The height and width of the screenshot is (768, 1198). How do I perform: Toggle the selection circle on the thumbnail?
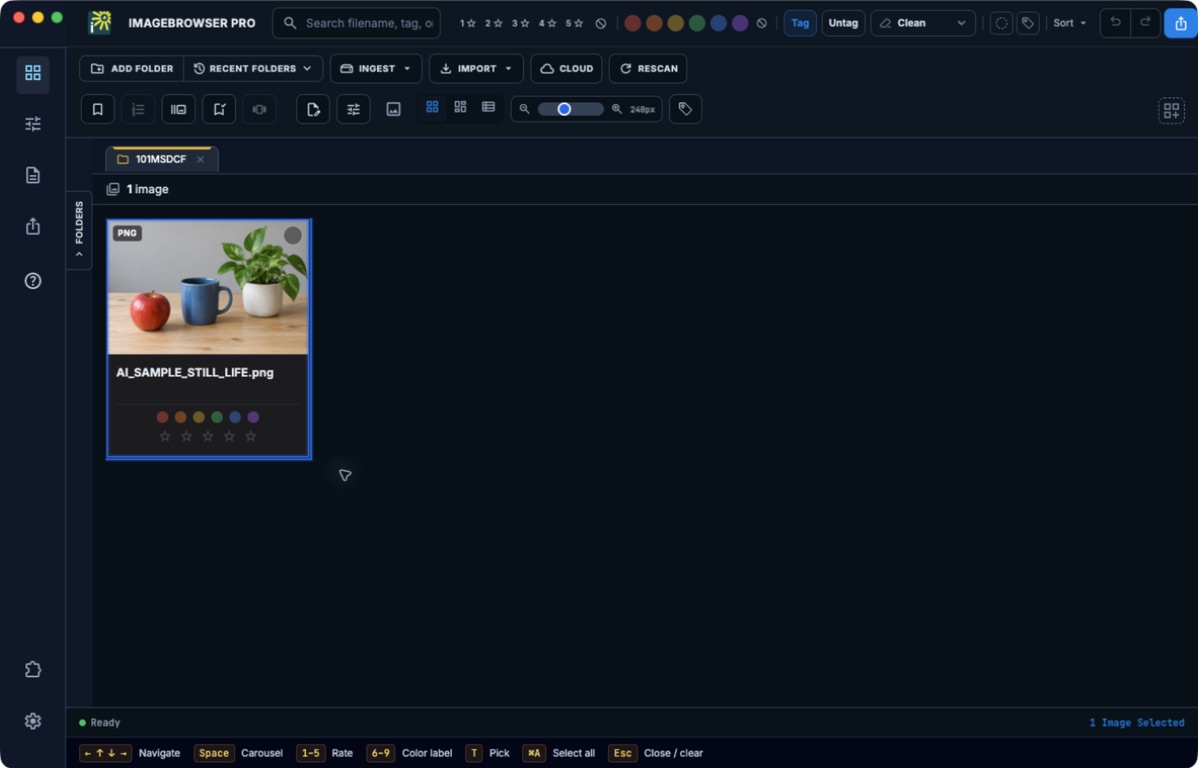(x=293, y=235)
